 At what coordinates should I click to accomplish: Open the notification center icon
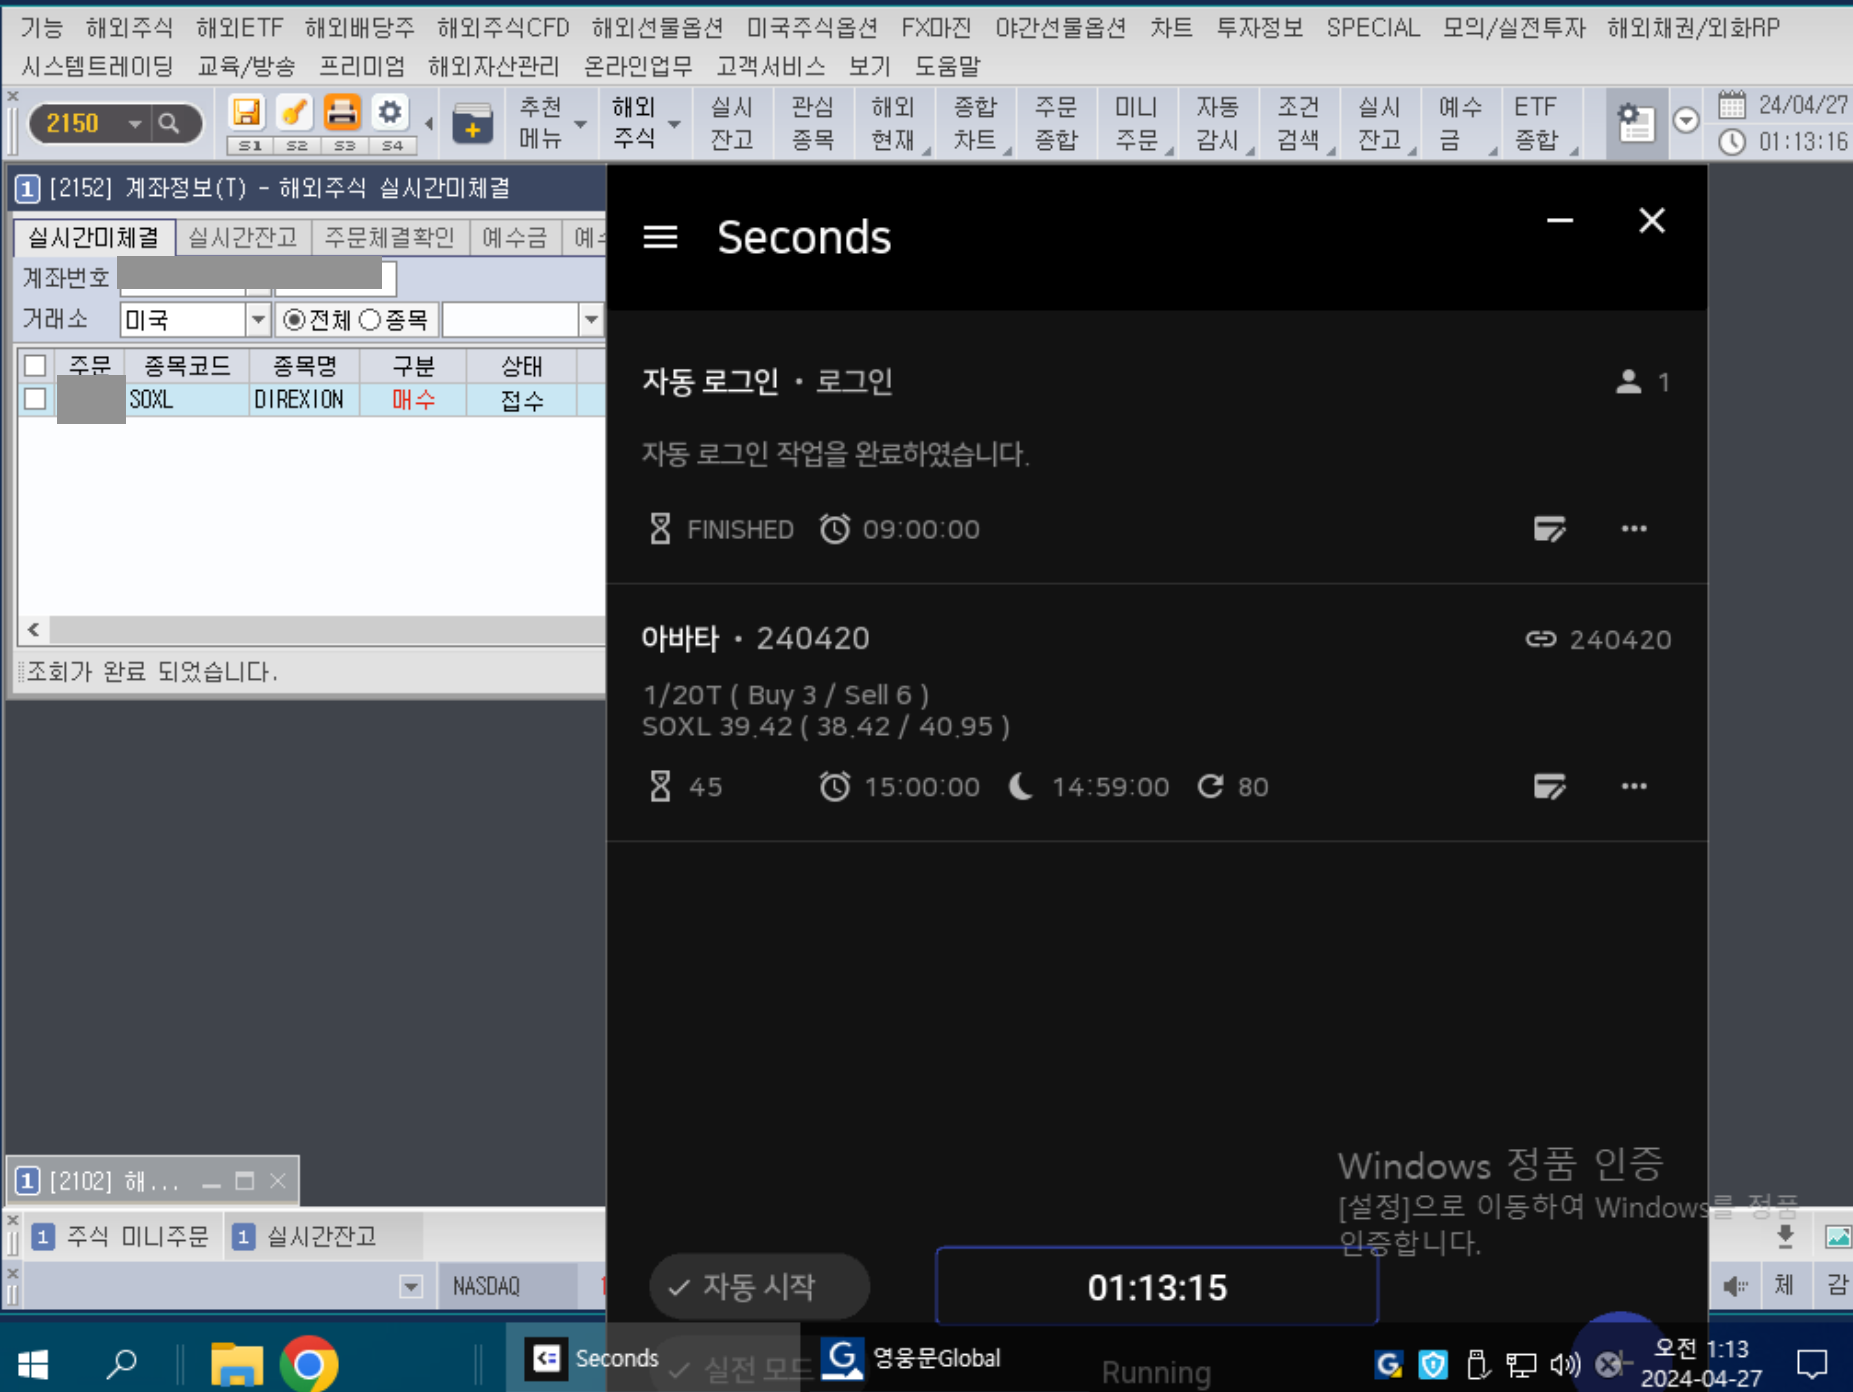(1811, 1363)
